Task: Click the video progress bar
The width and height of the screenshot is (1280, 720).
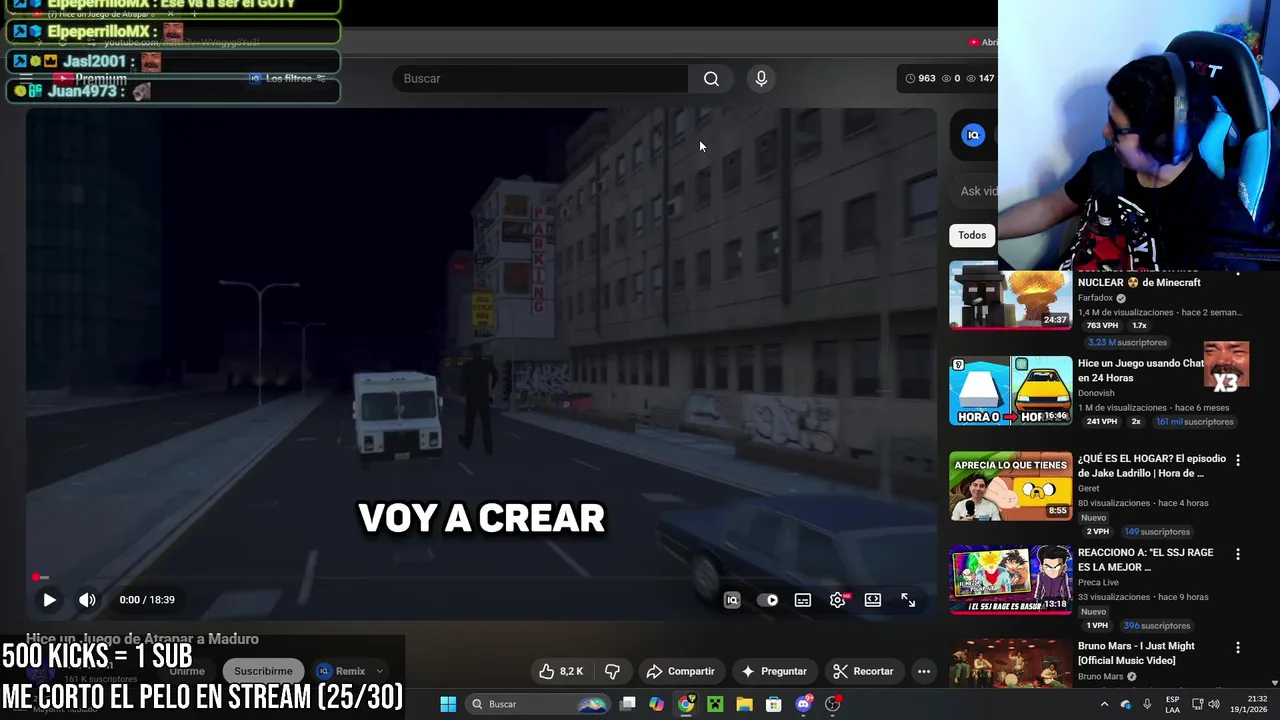Action: (482, 577)
